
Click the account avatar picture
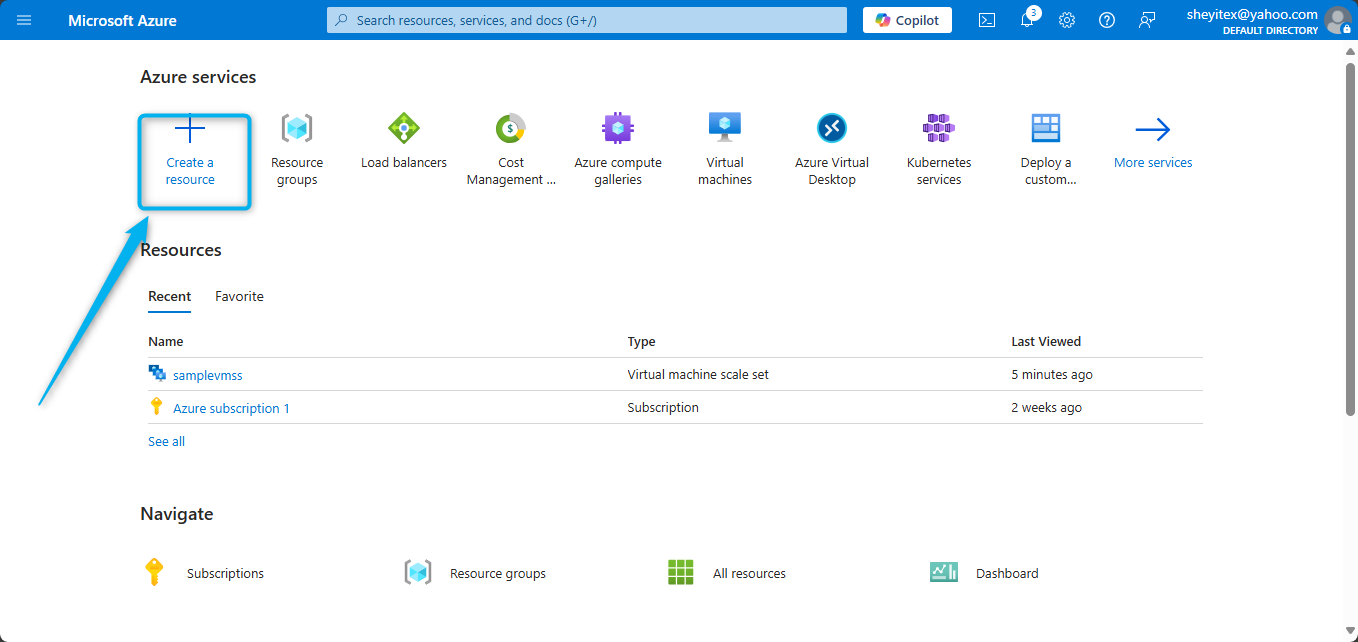[1337, 20]
